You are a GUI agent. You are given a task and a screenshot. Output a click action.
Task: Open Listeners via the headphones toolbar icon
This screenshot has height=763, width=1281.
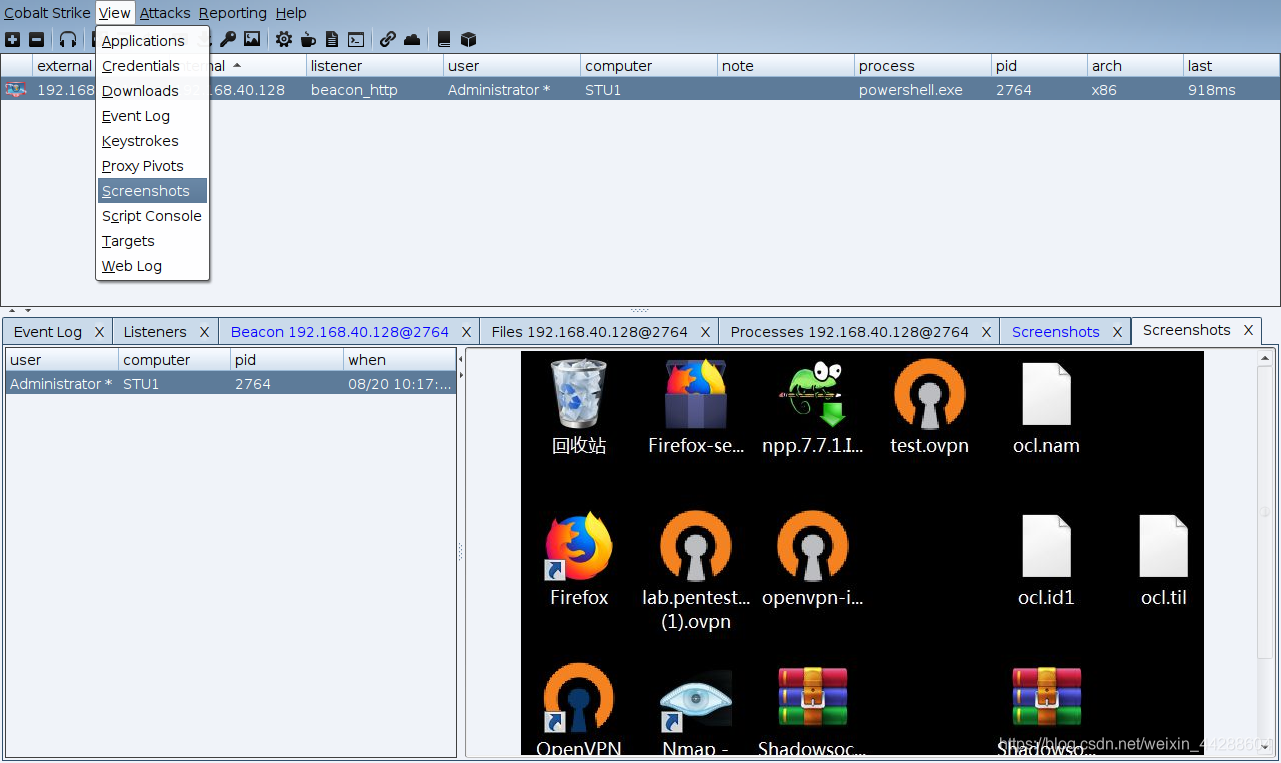point(68,40)
